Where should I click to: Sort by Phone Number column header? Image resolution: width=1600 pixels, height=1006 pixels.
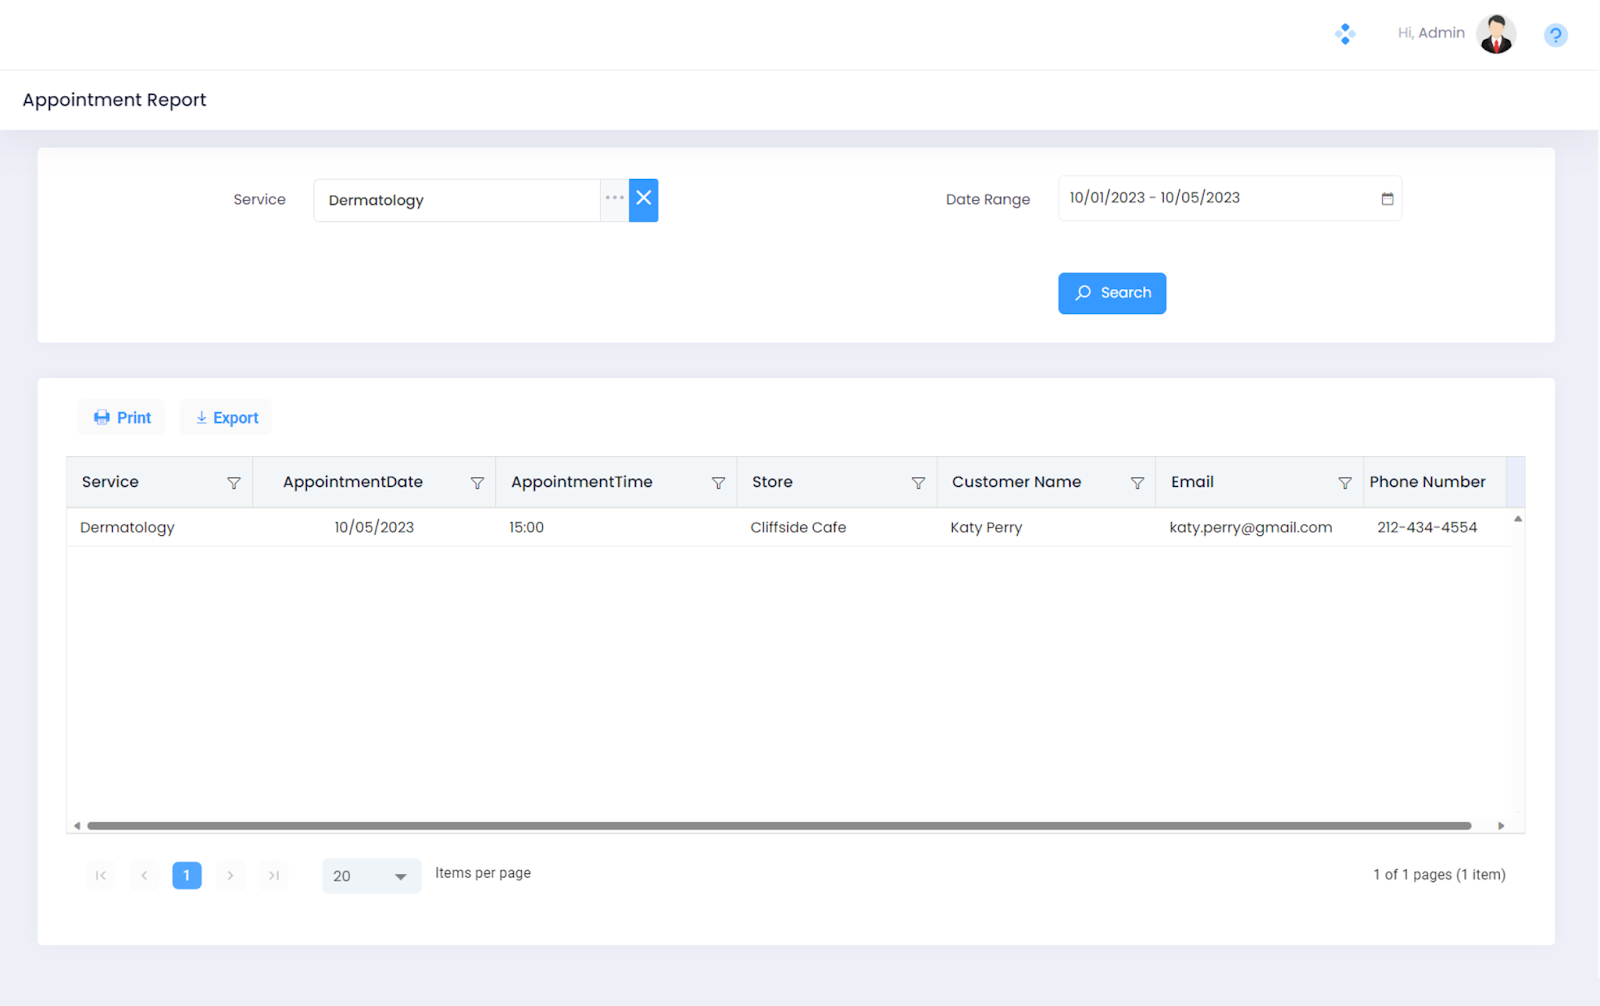tap(1427, 482)
